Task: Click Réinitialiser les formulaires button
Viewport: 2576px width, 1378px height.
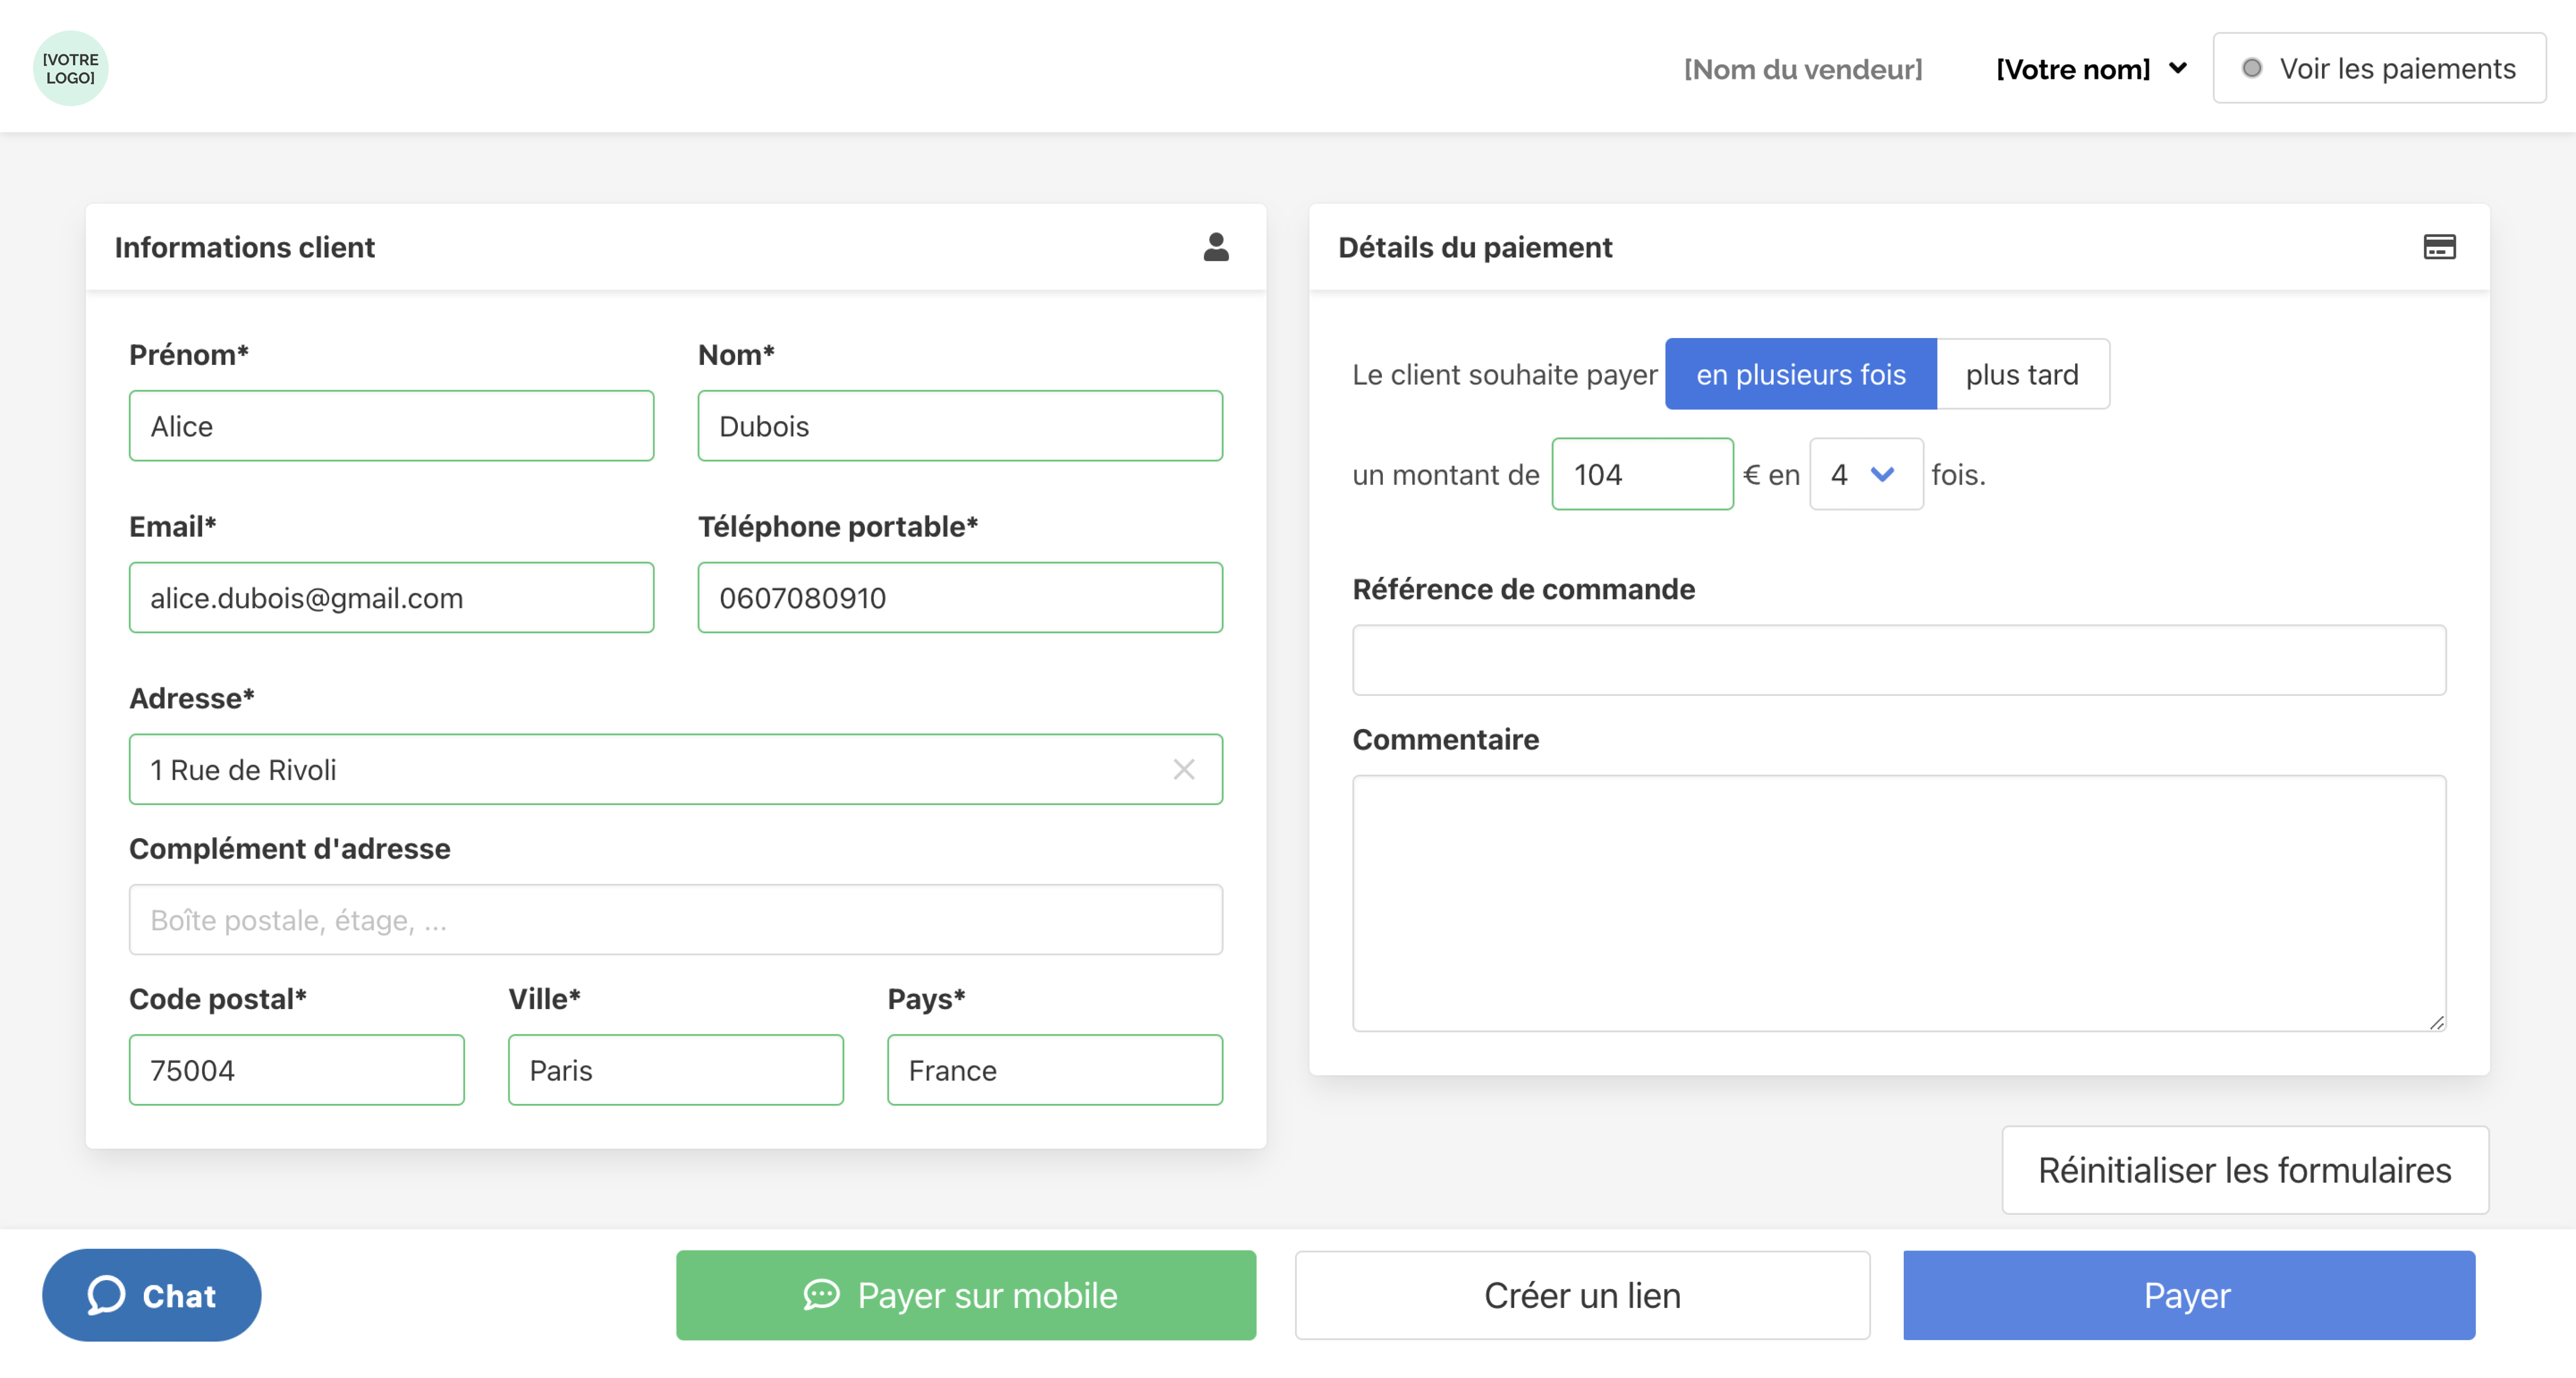Action: [2245, 1170]
